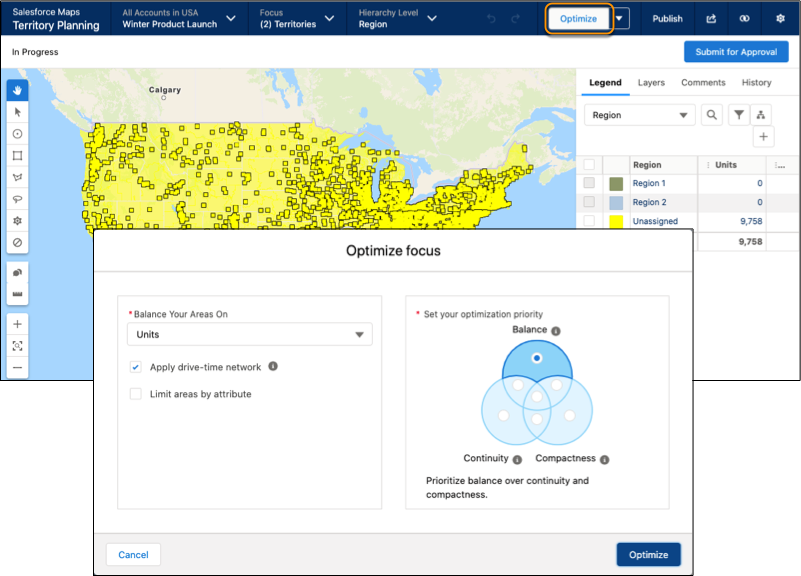Click the linked-circles icon in header
Screen dimensions: 801x576
click(x=744, y=18)
